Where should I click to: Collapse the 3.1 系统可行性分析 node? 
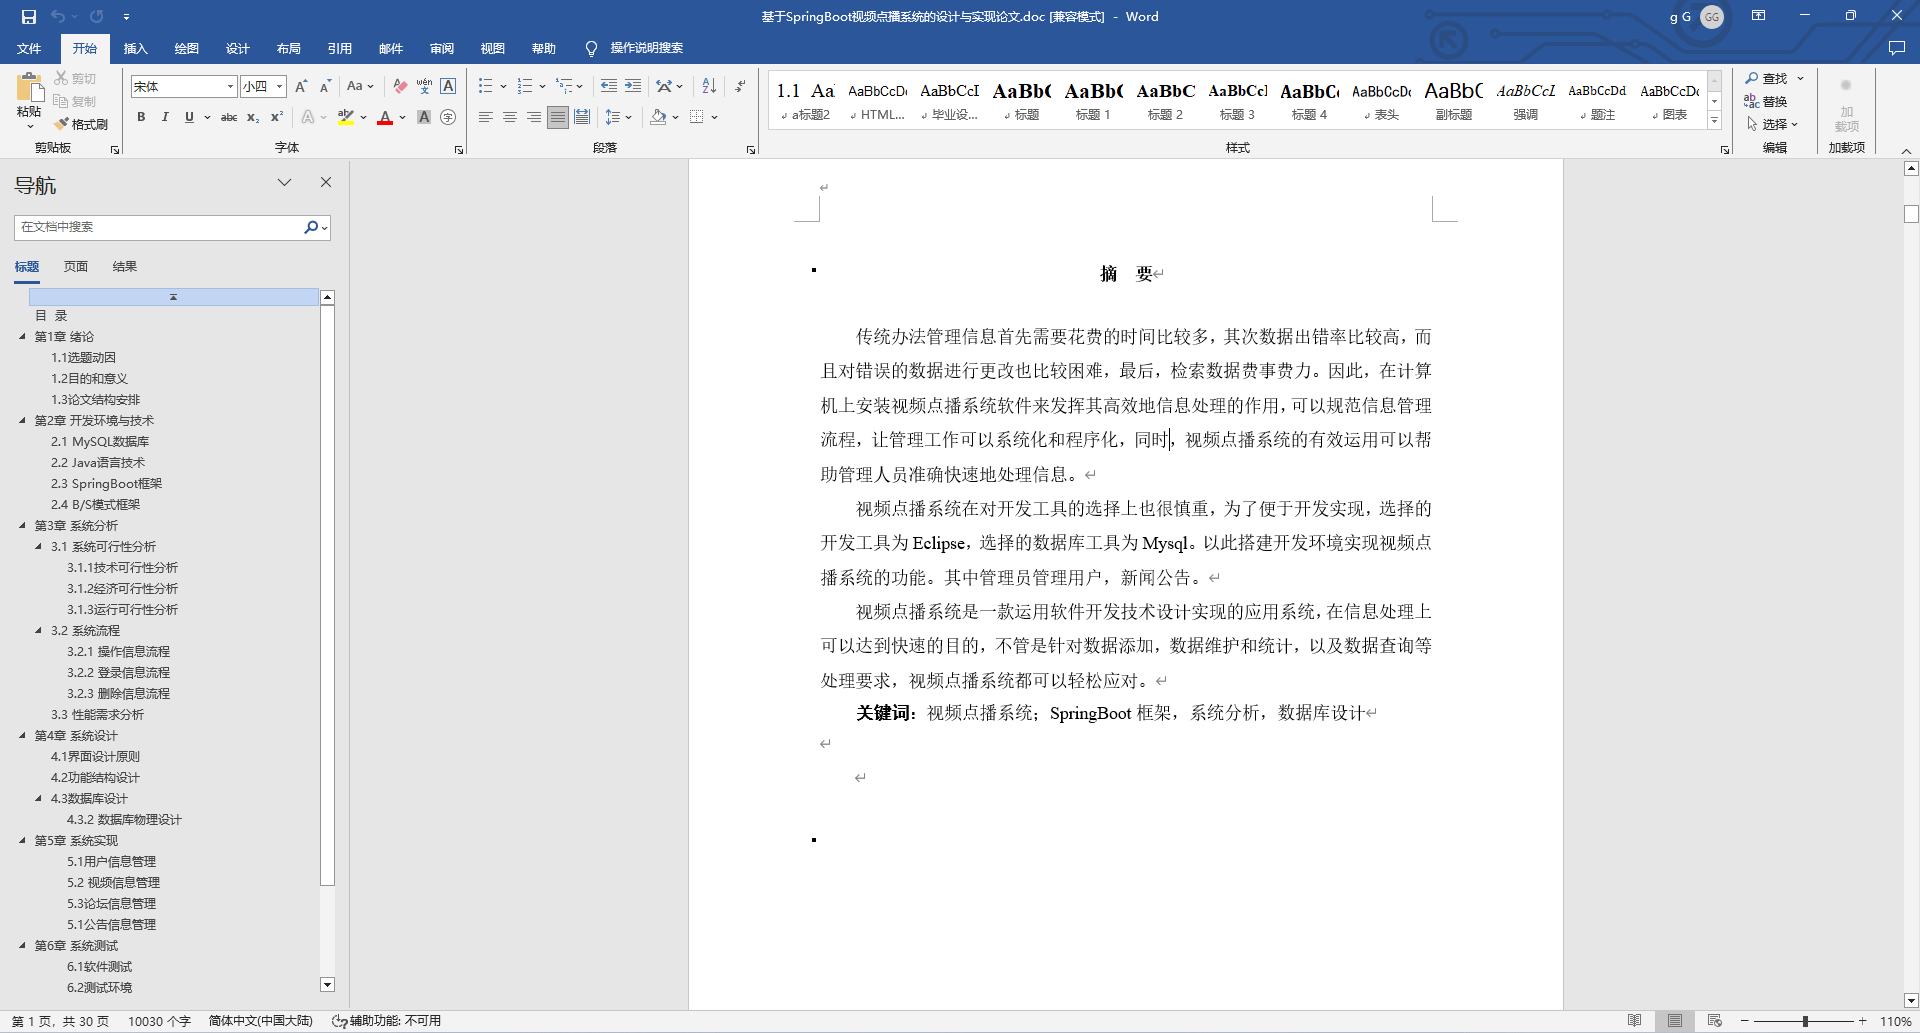point(38,546)
